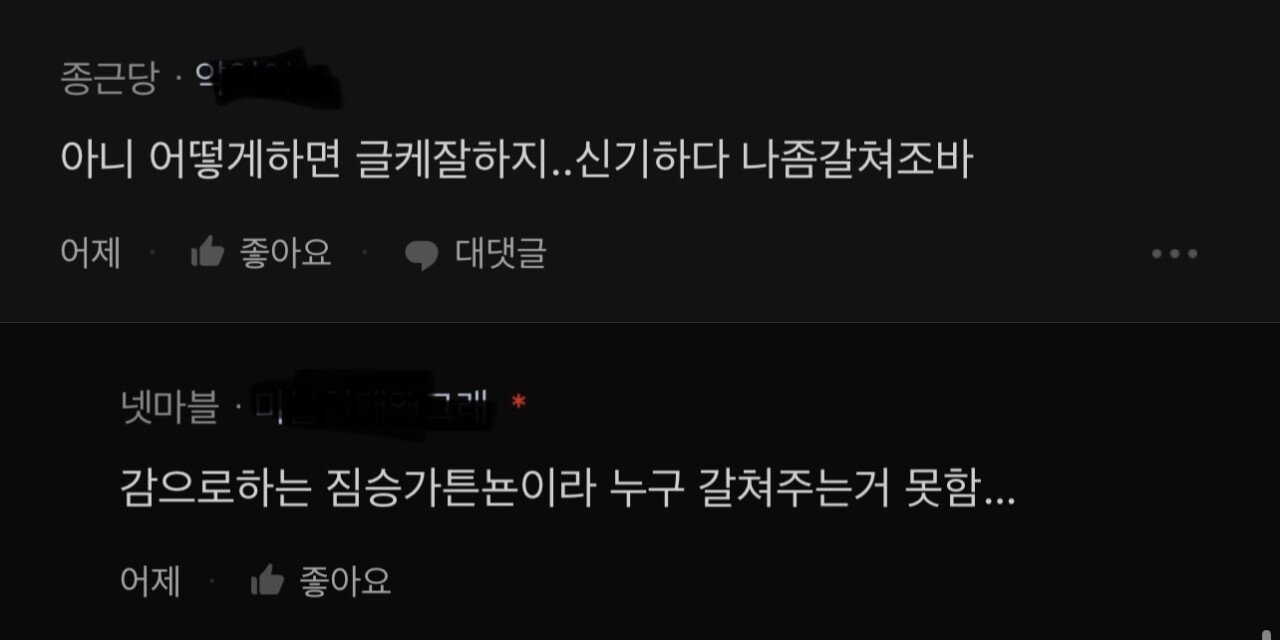
Task: Click the red asterisk author marker
Action: 518,403
